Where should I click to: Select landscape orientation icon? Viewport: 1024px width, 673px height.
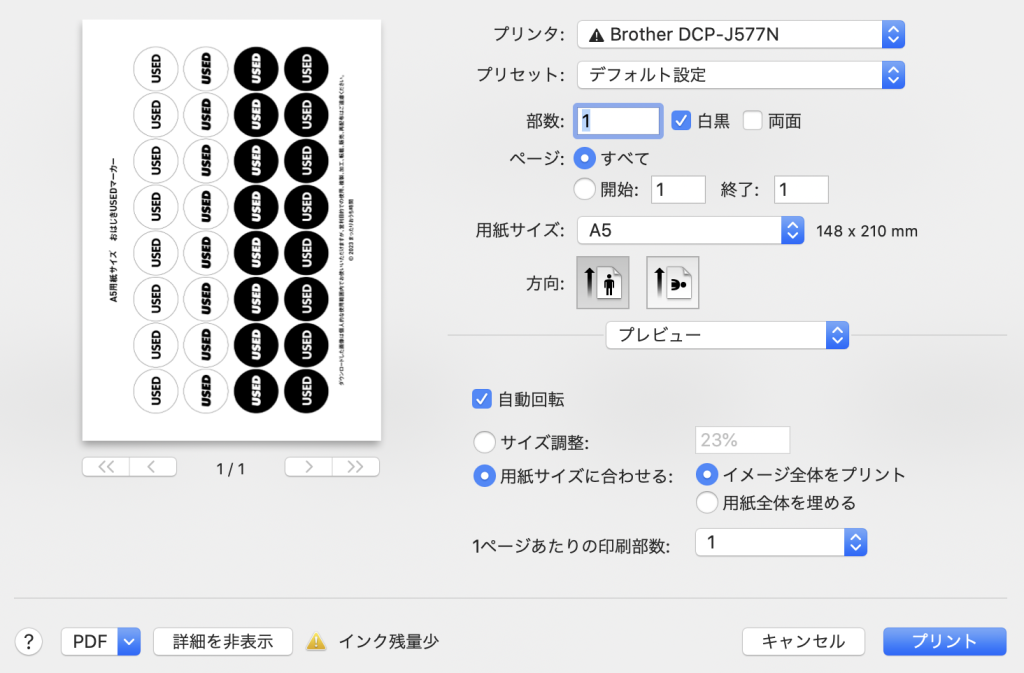[x=673, y=283]
